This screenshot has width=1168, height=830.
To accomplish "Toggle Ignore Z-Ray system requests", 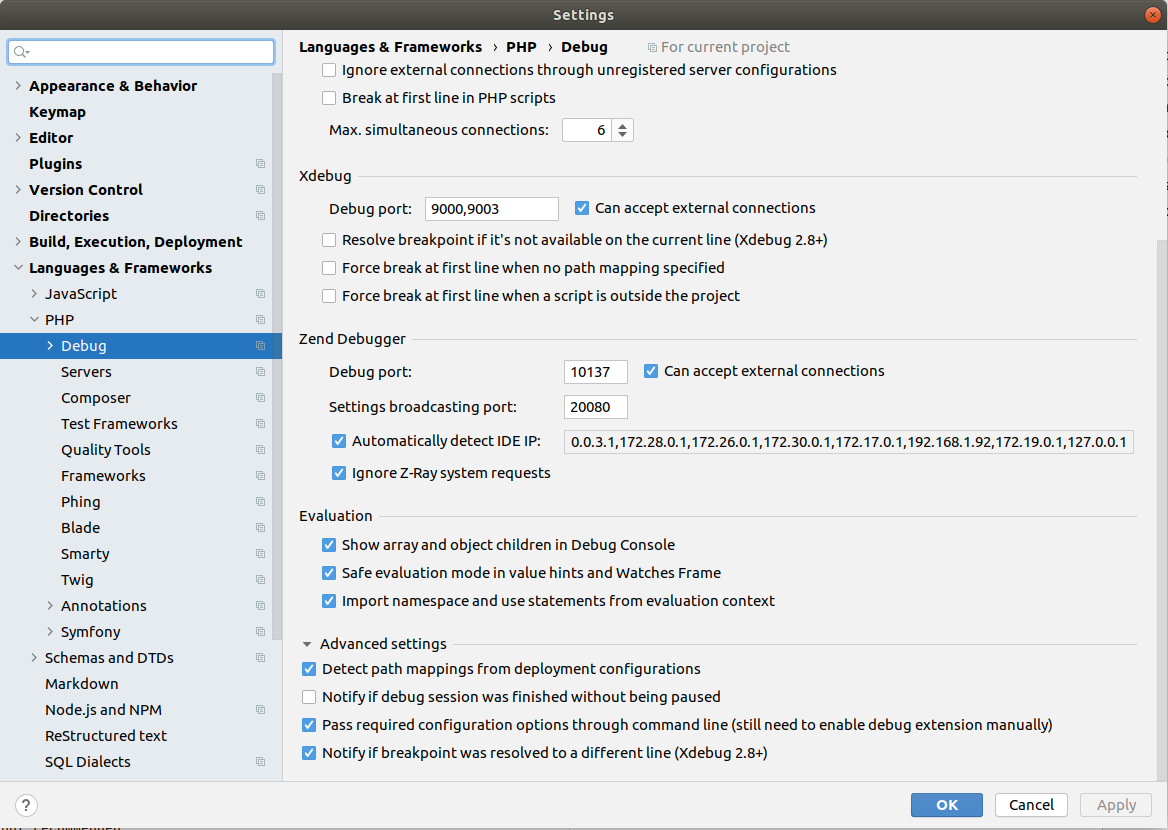I will pyautogui.click(x=339, y=473).
